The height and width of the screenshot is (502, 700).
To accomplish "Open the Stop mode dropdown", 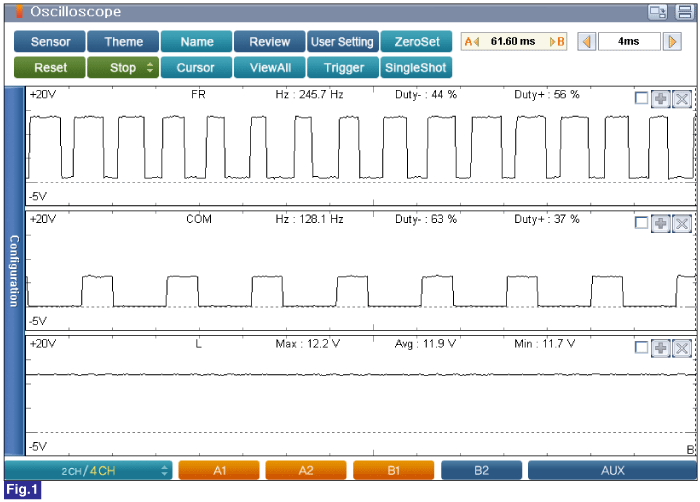I will [123, 67].
